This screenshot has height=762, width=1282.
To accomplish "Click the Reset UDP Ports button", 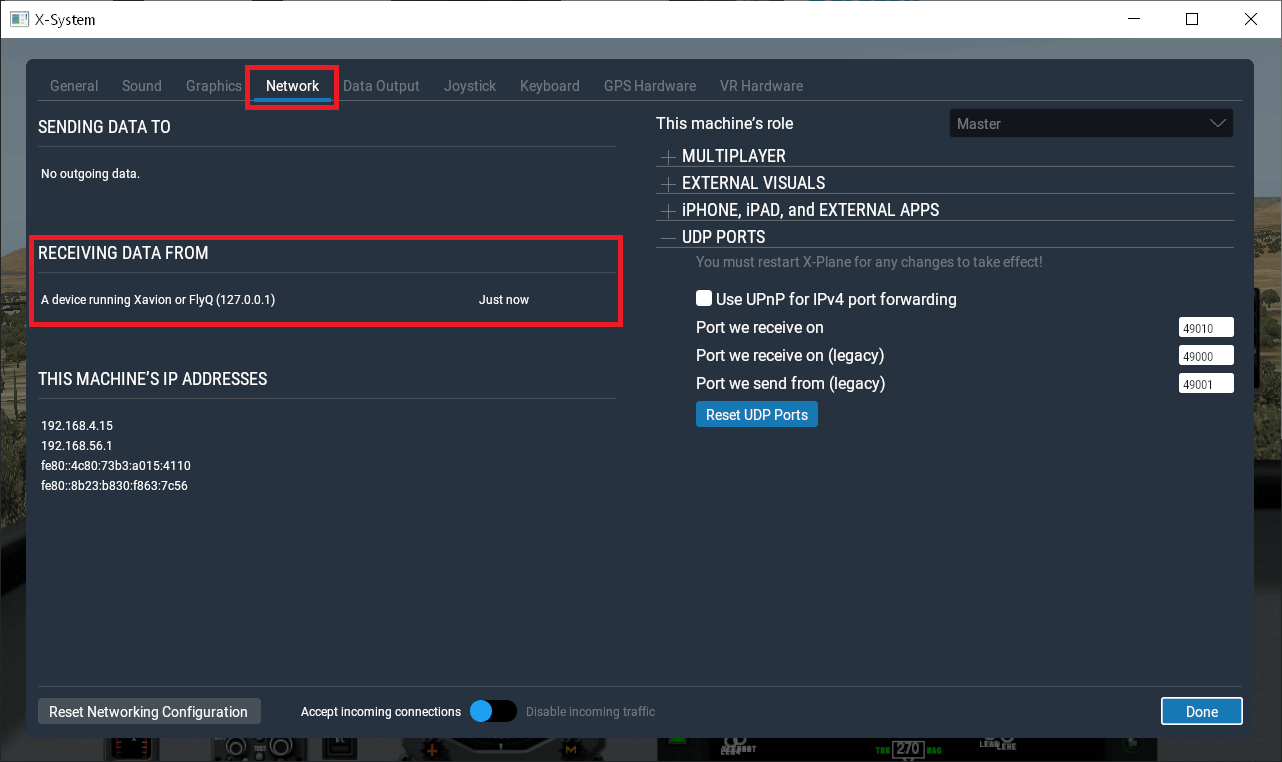I will coord(757,415).
